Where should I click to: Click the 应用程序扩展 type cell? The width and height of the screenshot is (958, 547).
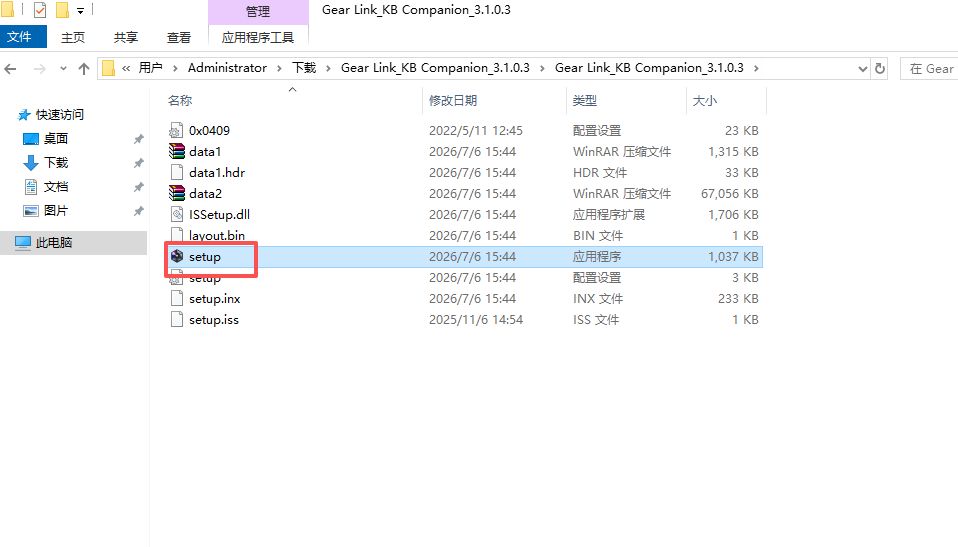click(609, 215)
